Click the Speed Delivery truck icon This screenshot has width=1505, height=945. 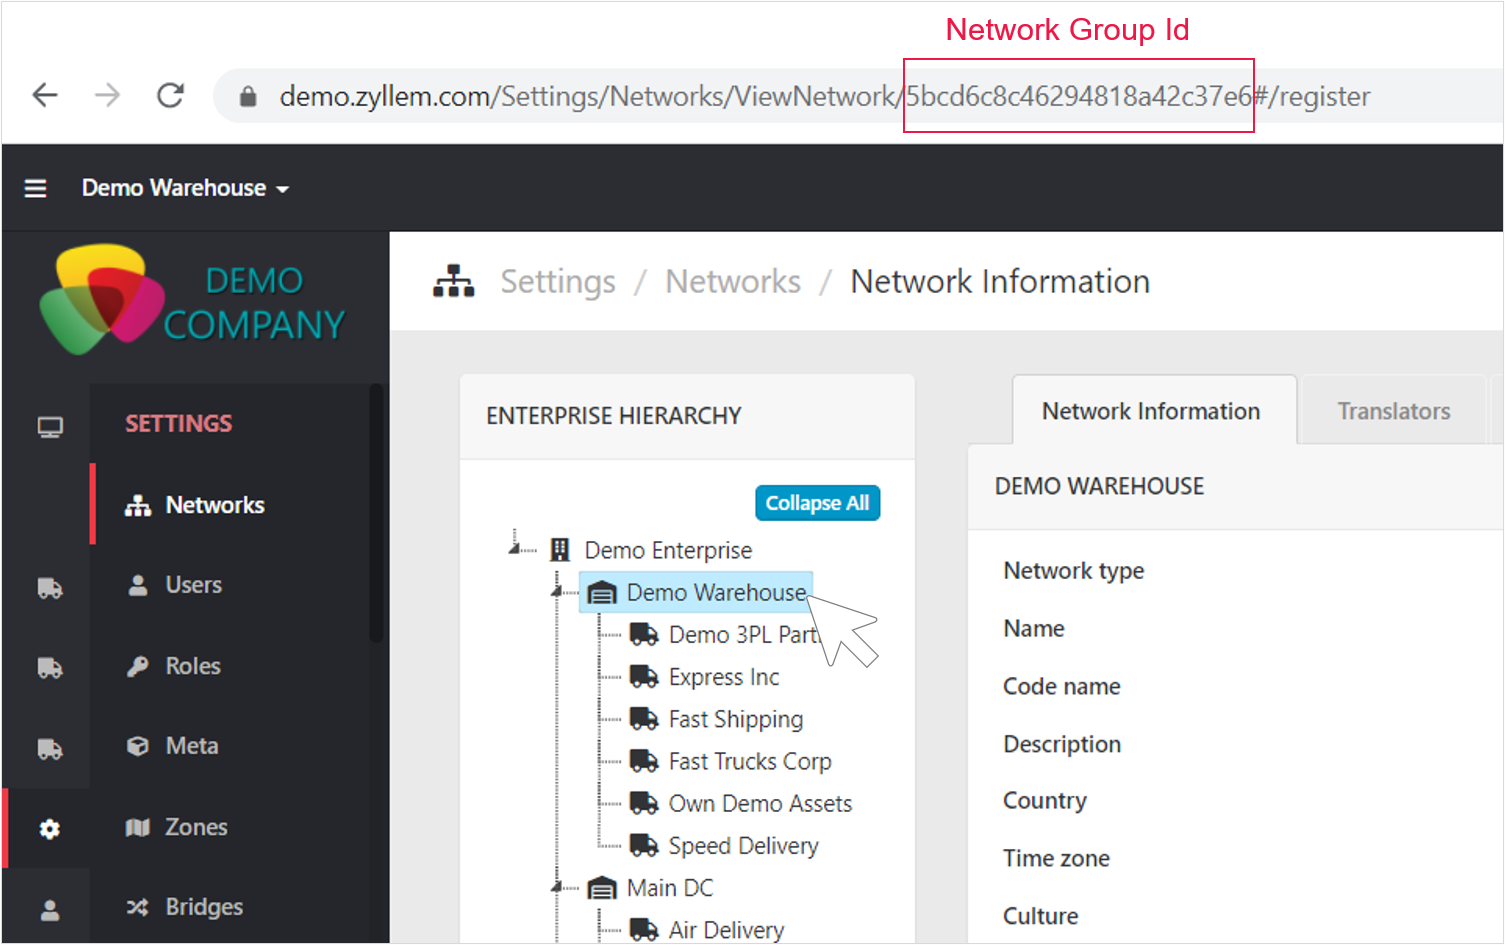[x=644, y=846]
